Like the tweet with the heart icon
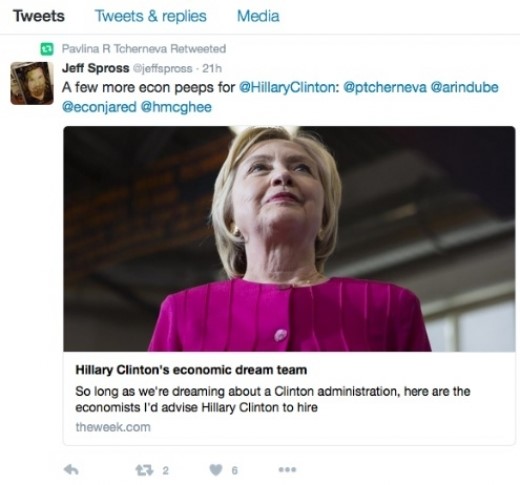The width and height of the screenshot is (520, 485). [x=216, y=470]
